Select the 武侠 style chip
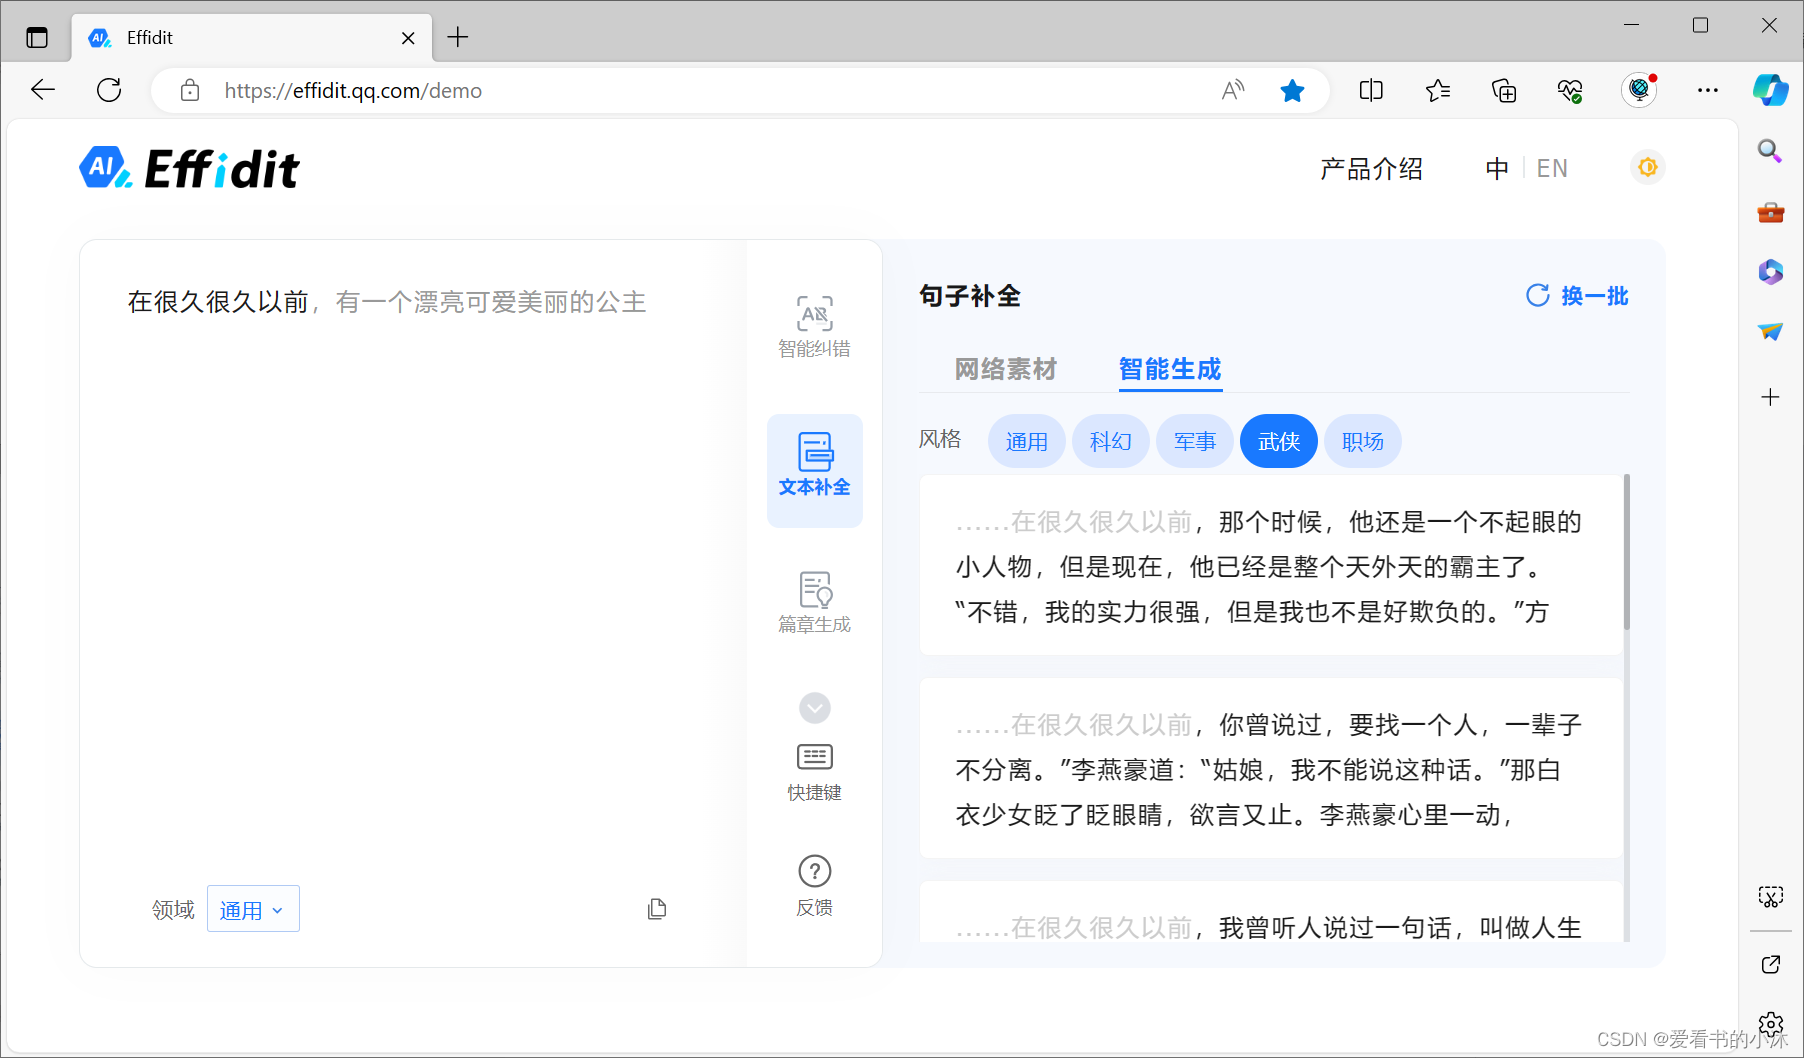This screenshot has width=1804, height=1058. (1278, 441)
